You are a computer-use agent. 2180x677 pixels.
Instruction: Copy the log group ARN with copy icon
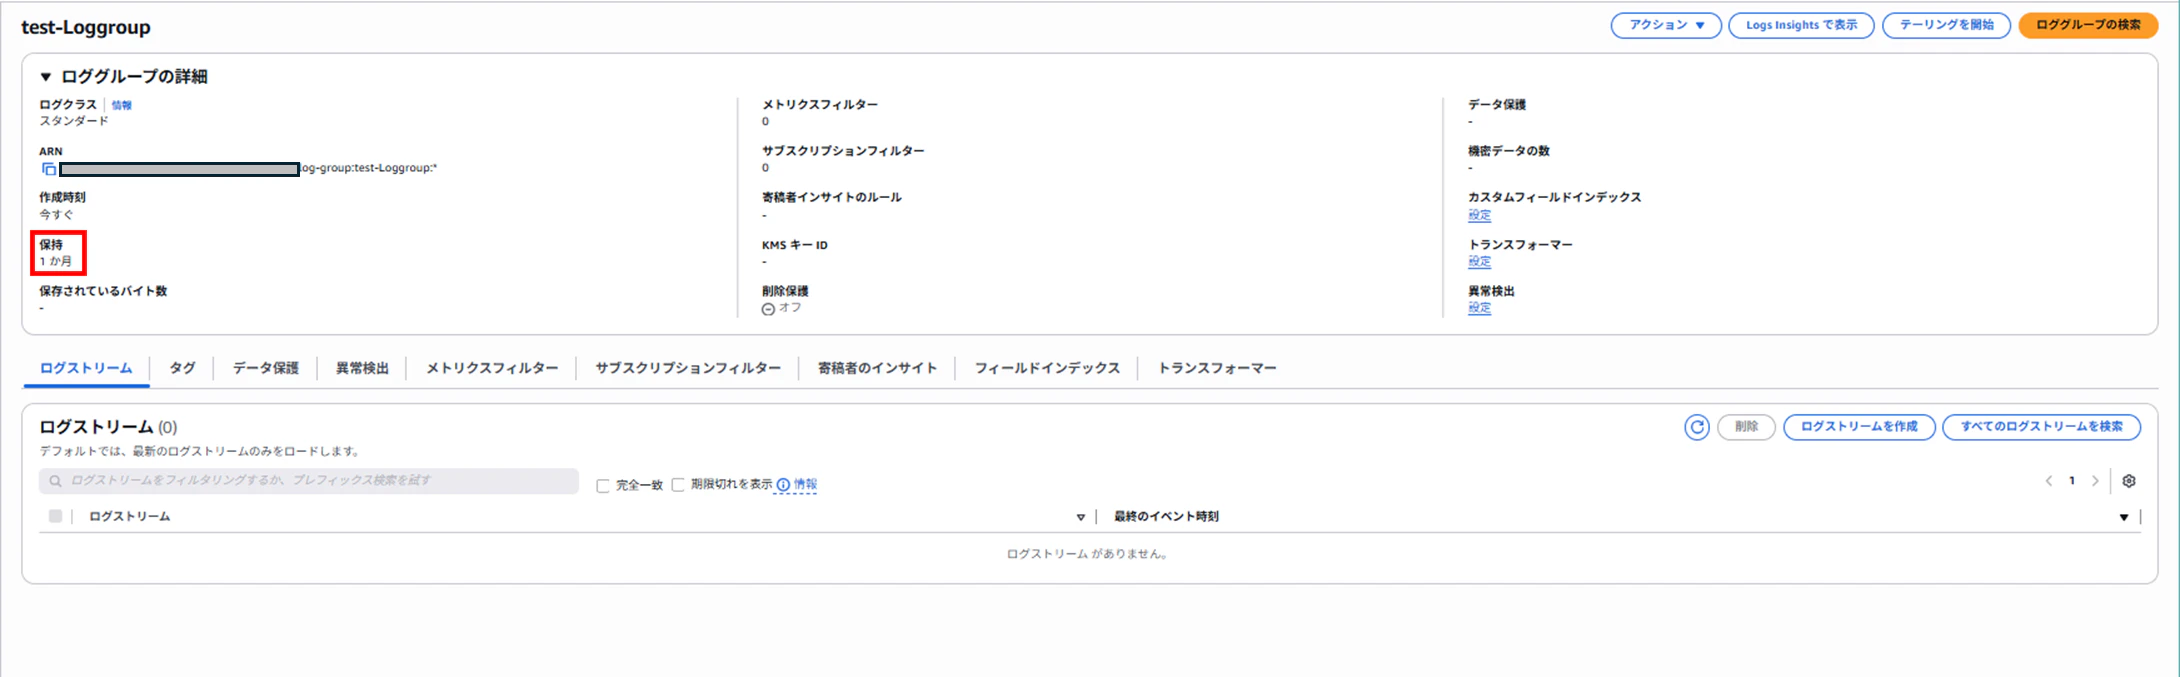[48, 169]
